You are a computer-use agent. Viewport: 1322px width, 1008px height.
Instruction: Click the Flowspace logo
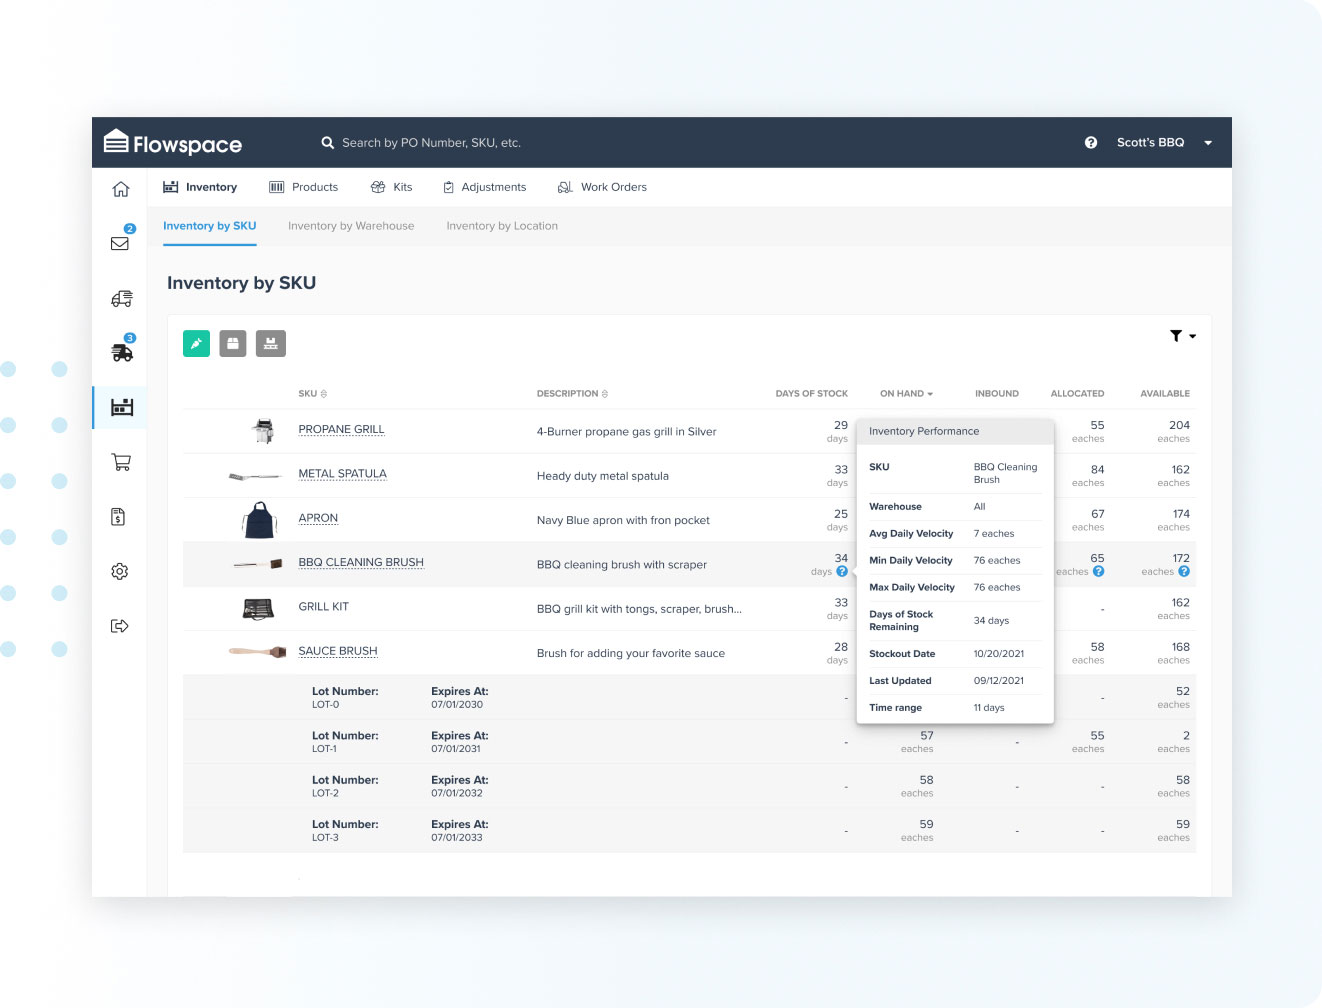(172, 143)
